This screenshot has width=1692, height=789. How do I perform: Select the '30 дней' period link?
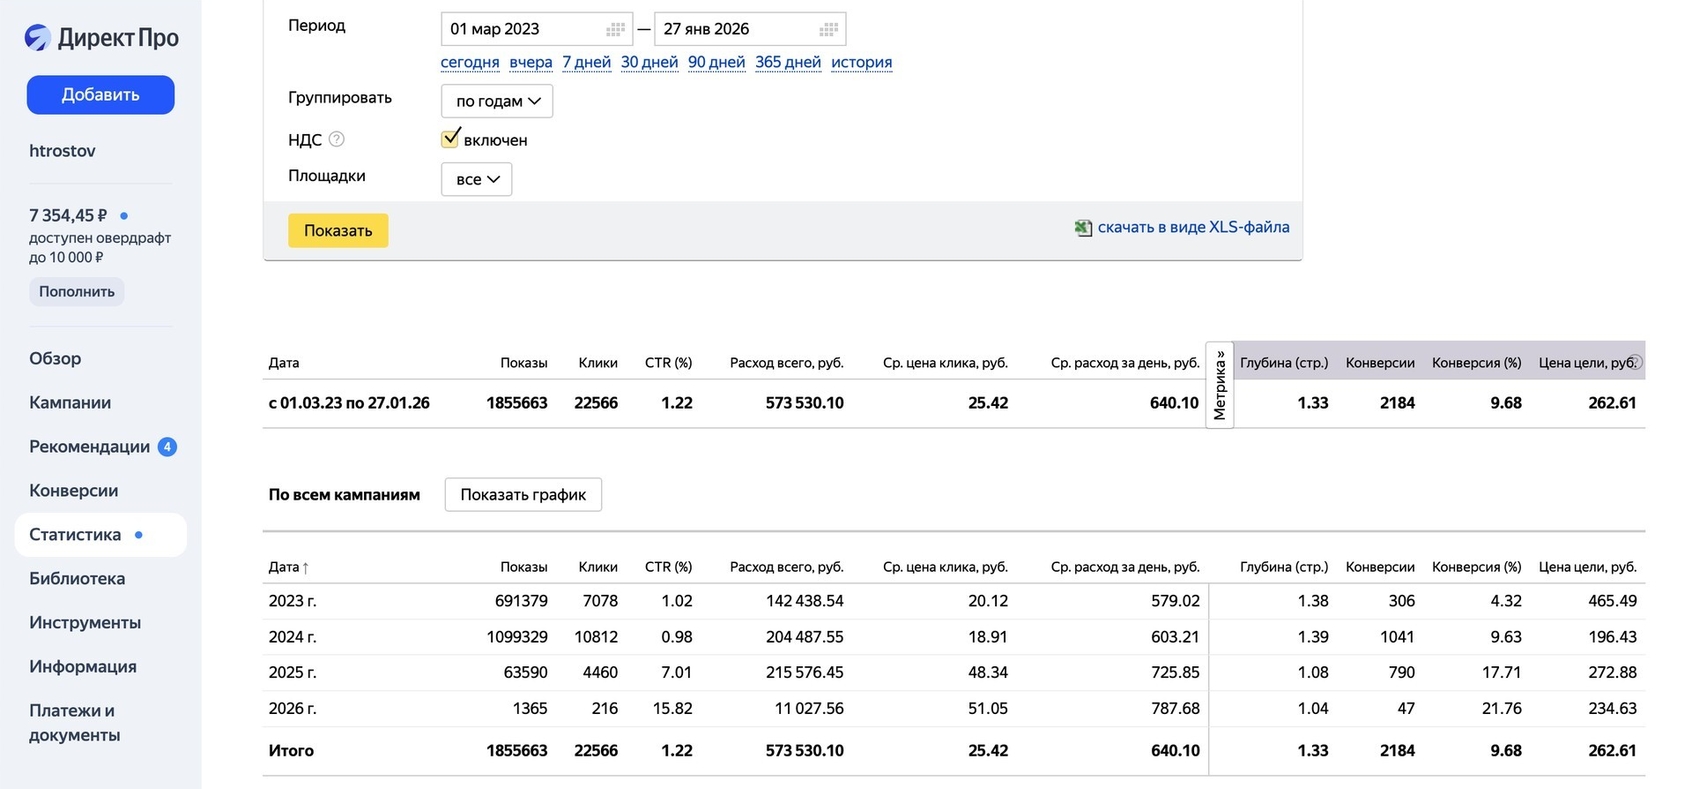click(649, 62)
